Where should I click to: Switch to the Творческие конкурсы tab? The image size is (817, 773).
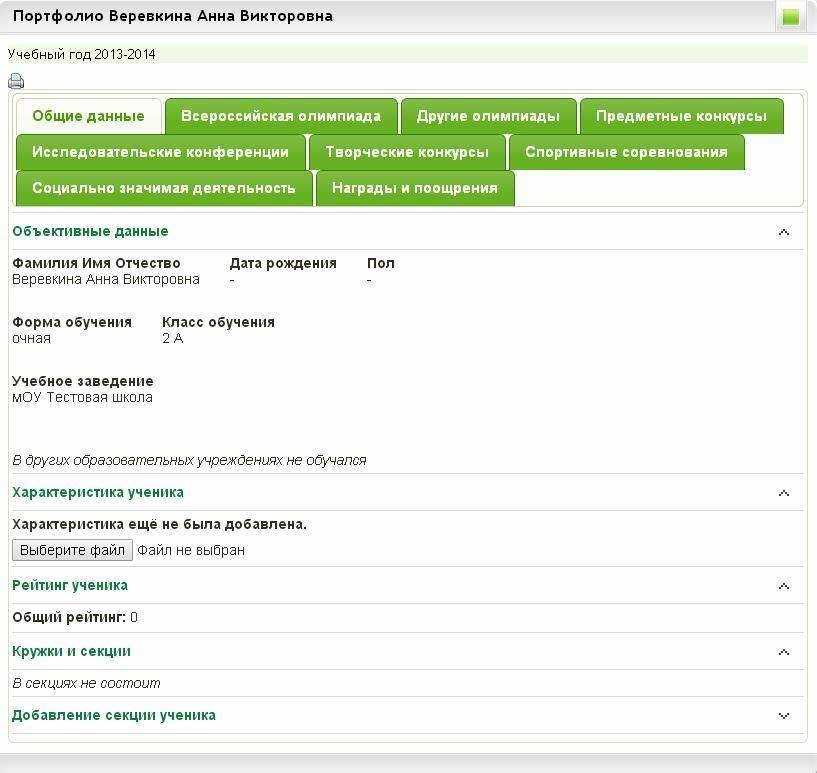(407, 152)
